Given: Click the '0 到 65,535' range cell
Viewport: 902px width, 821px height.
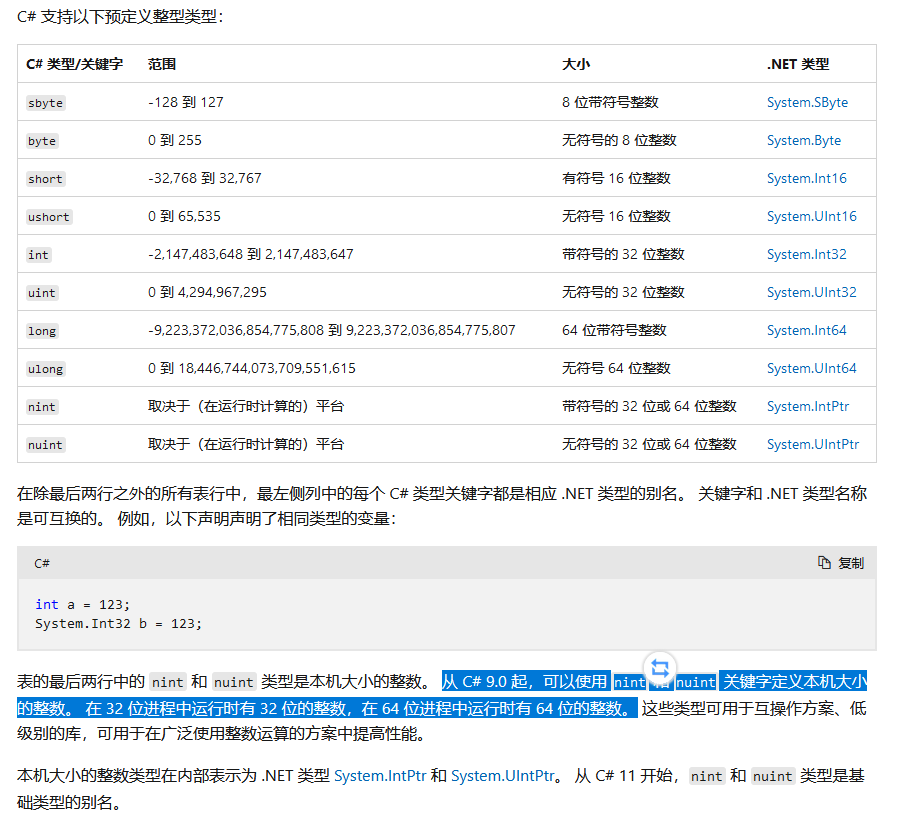Looking at the screenshot, I should coord(184,216).
